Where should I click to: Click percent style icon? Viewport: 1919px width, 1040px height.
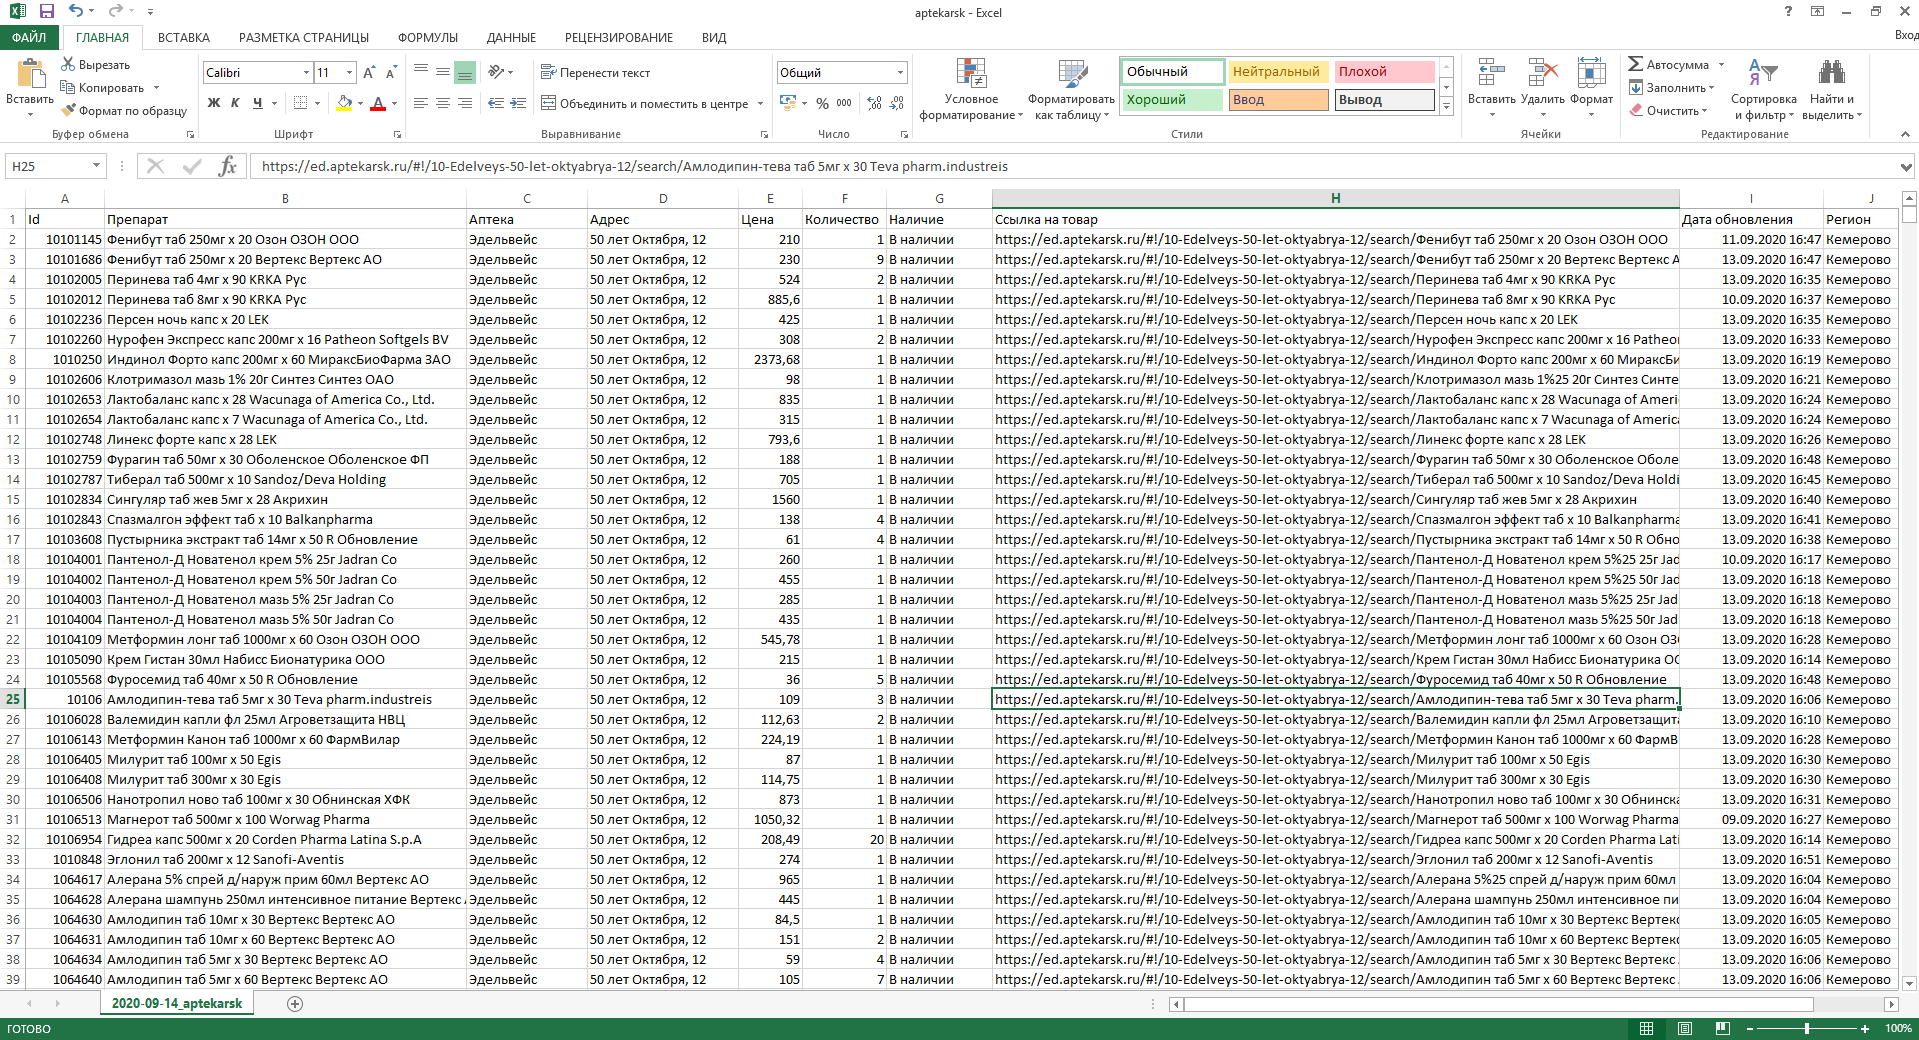822,103
